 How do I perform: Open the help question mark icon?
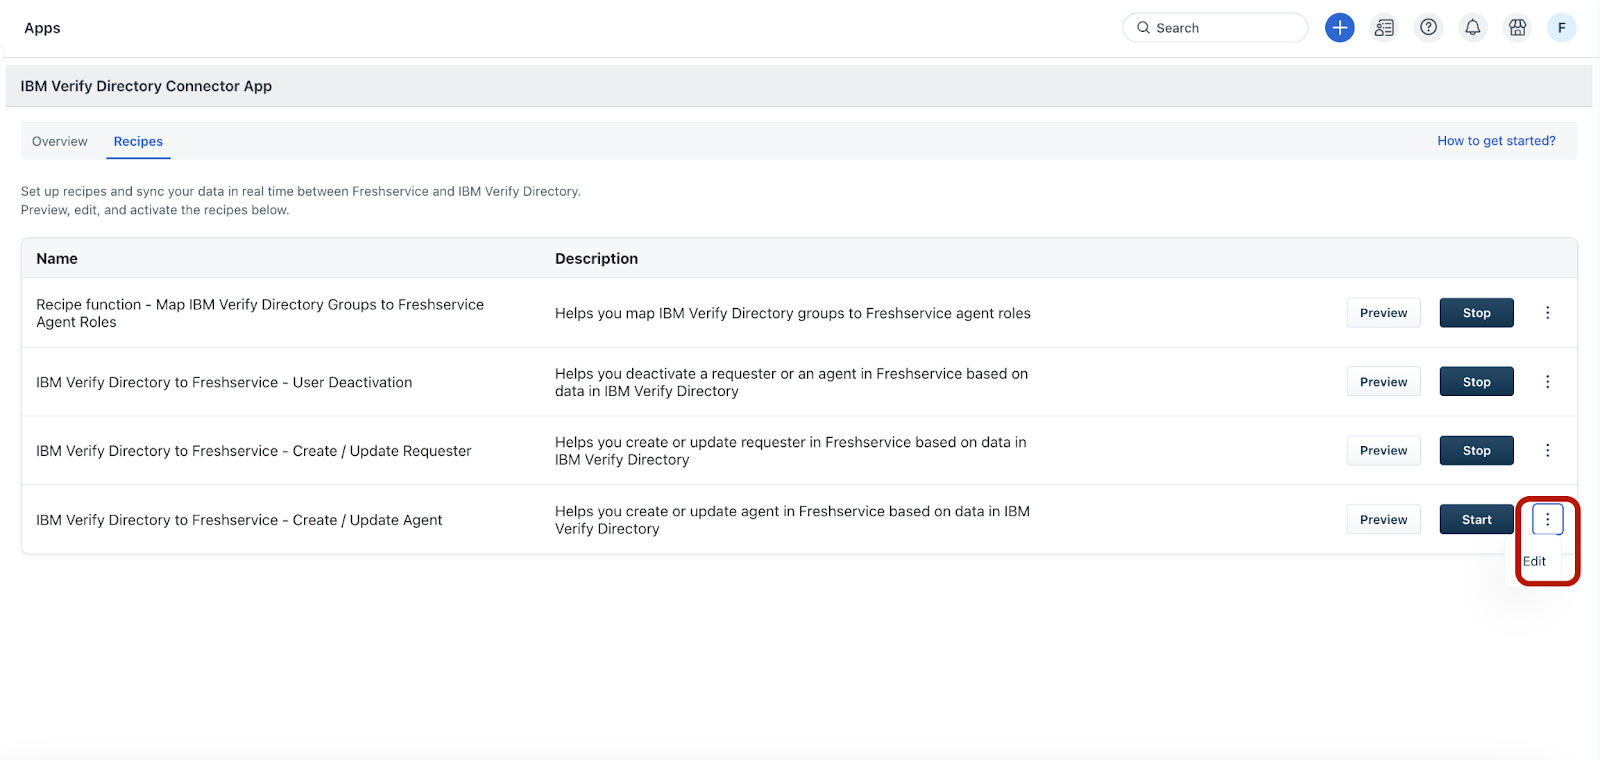point(1429,28)
